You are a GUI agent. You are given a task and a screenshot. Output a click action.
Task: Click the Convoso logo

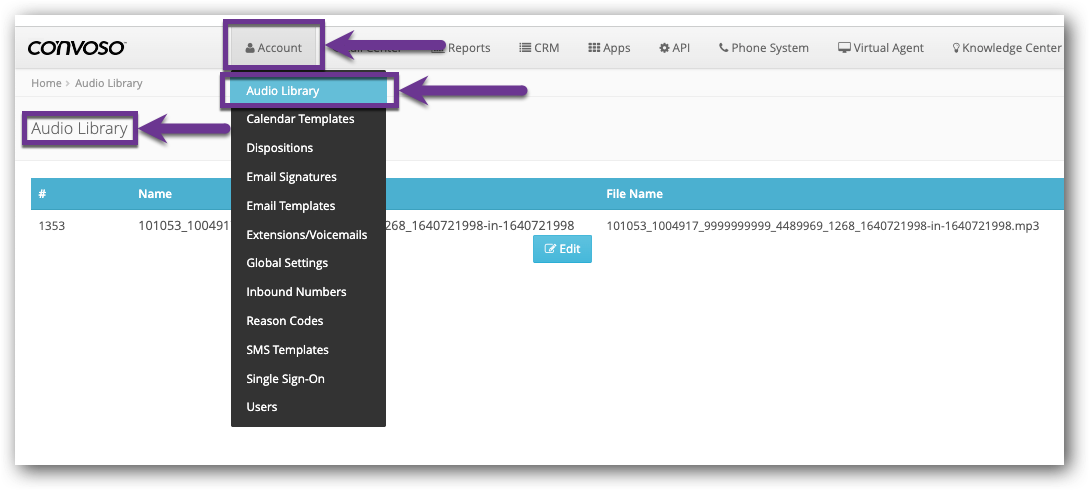pos(76,48)
